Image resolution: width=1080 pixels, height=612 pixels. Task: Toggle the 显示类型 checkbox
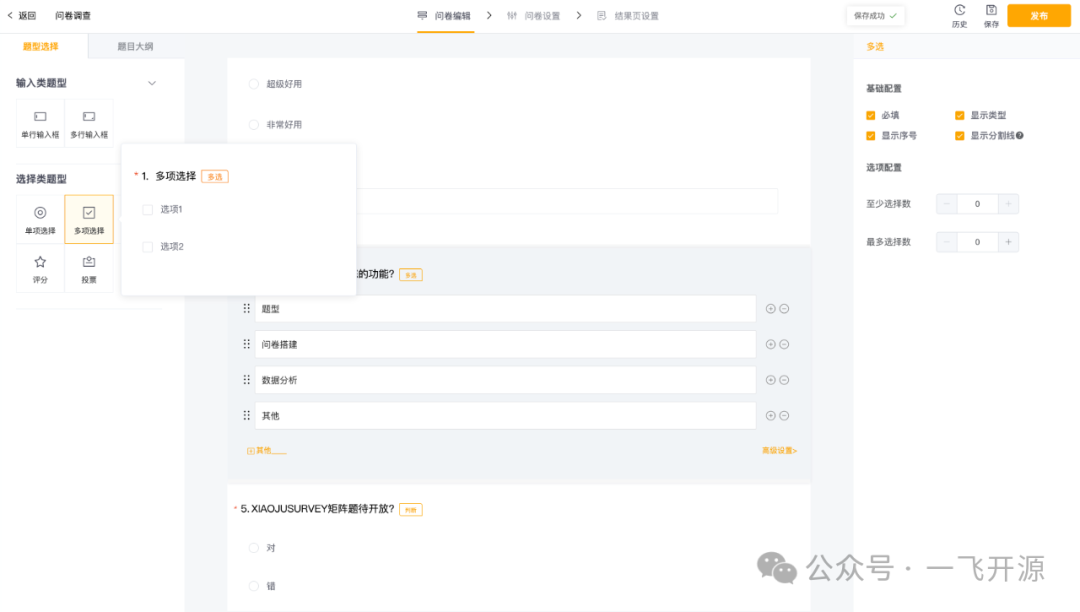click(x=959, y=115)
